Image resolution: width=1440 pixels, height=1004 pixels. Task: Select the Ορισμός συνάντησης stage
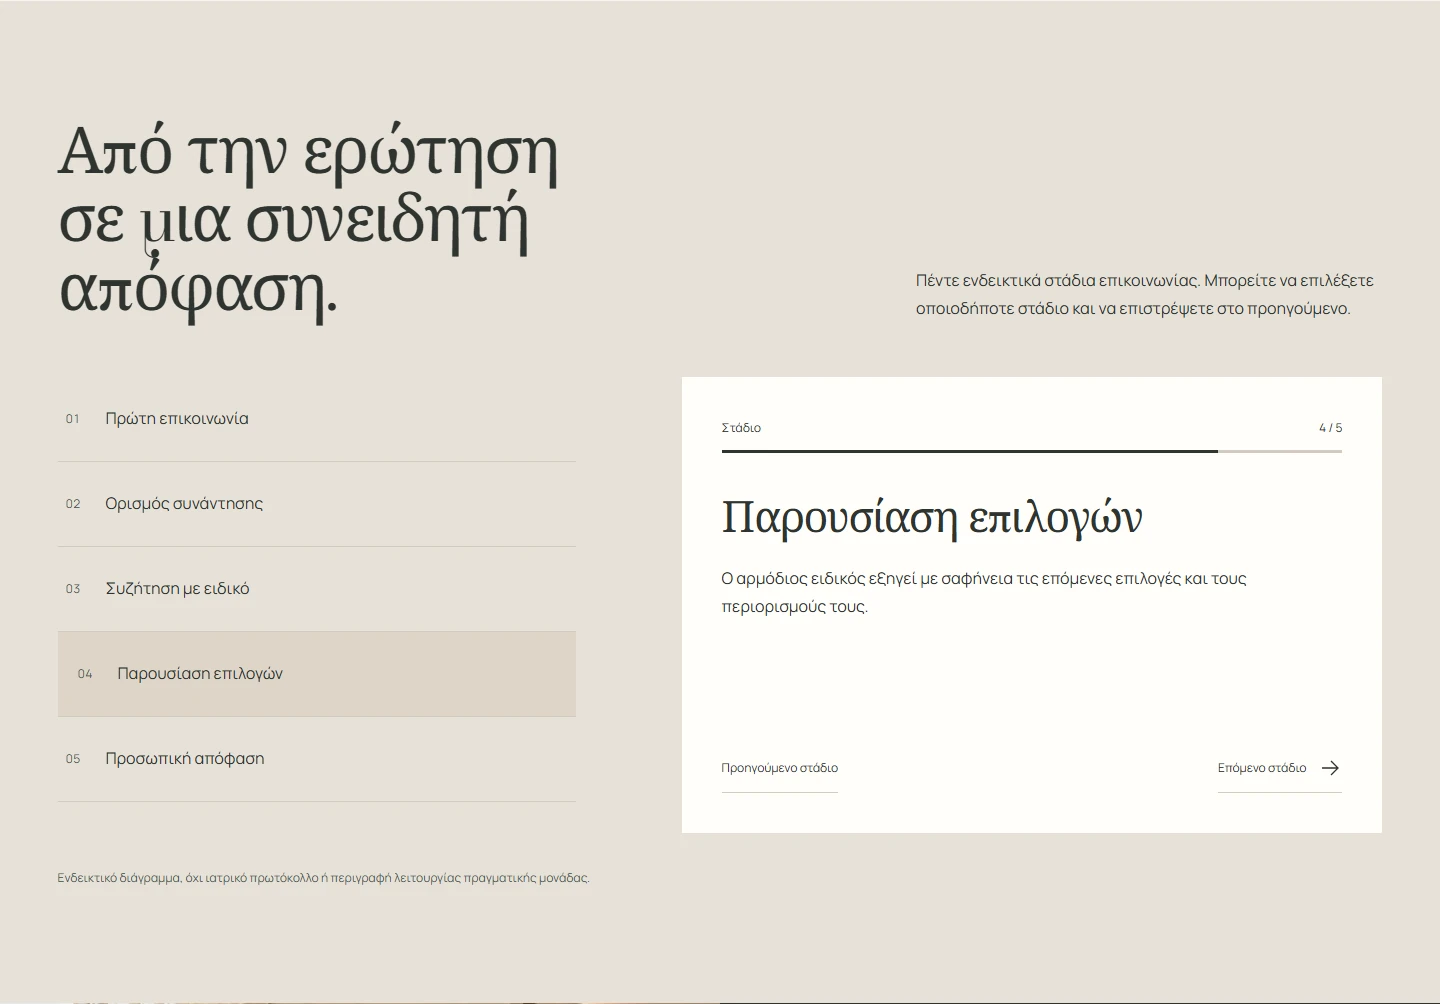(x=316, y=504)
